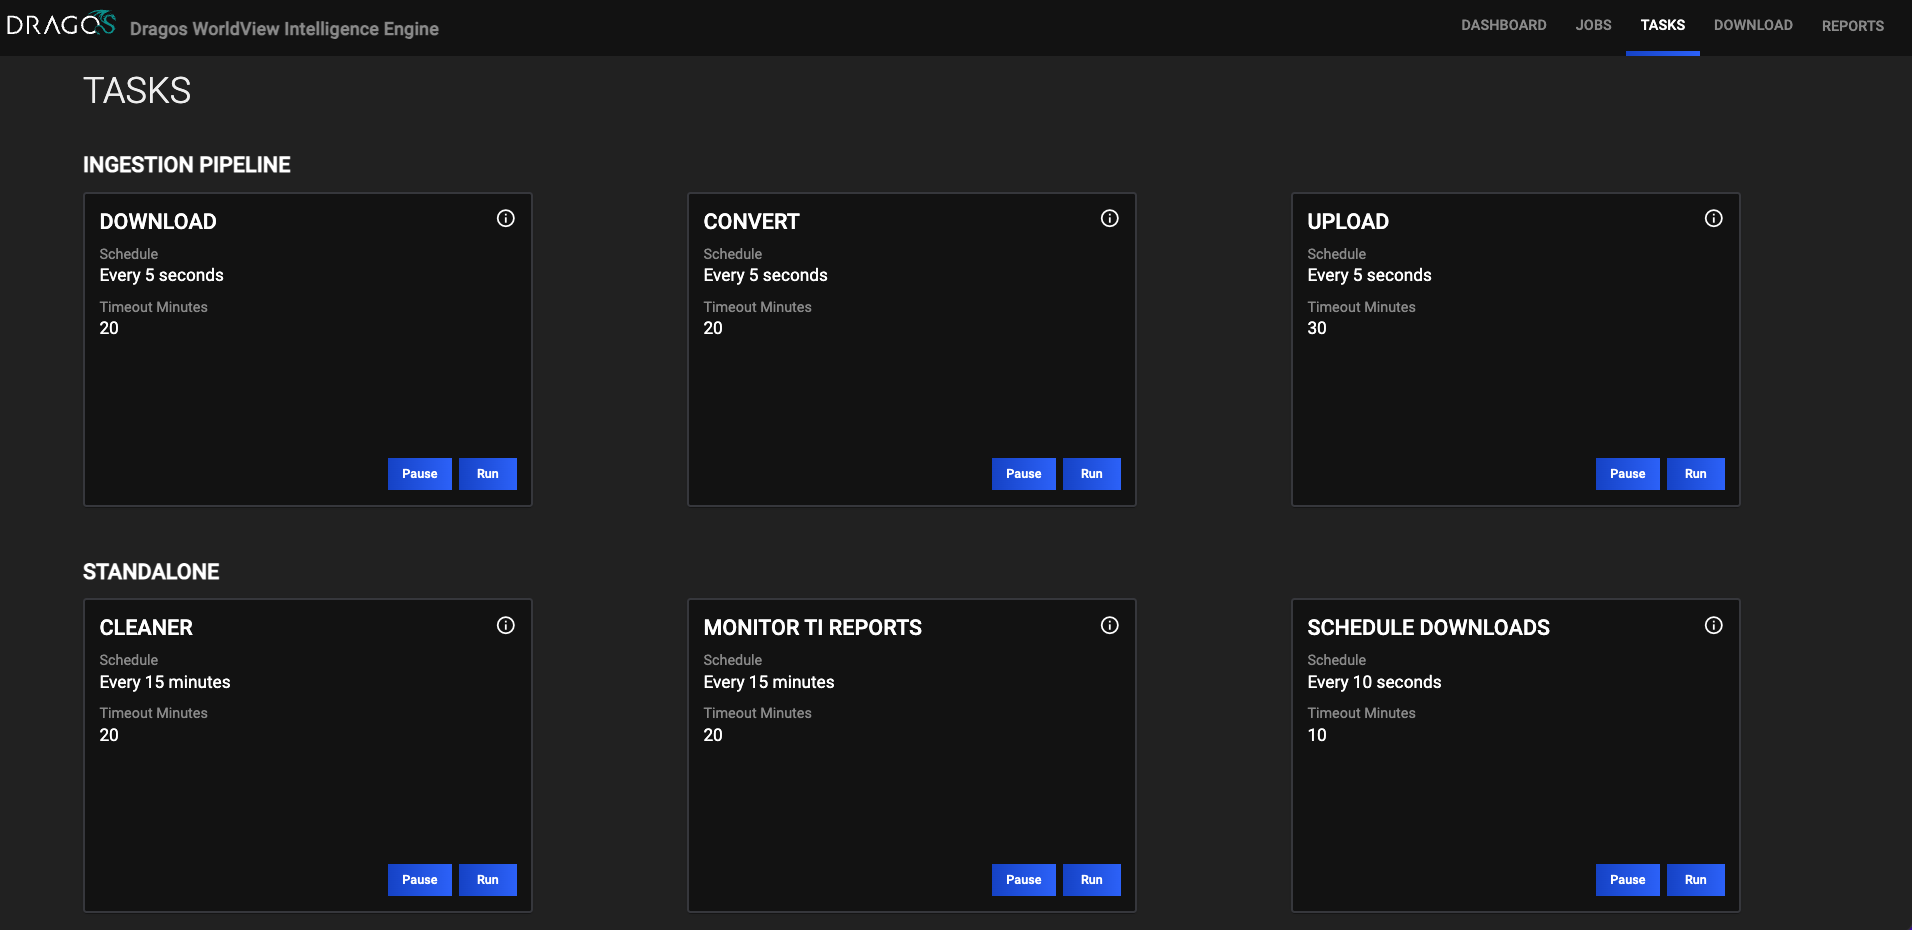The height and width of the screenshot is (930, 1912).
Task: Click the DOWNLOAD card title
Action: point(158,222)
